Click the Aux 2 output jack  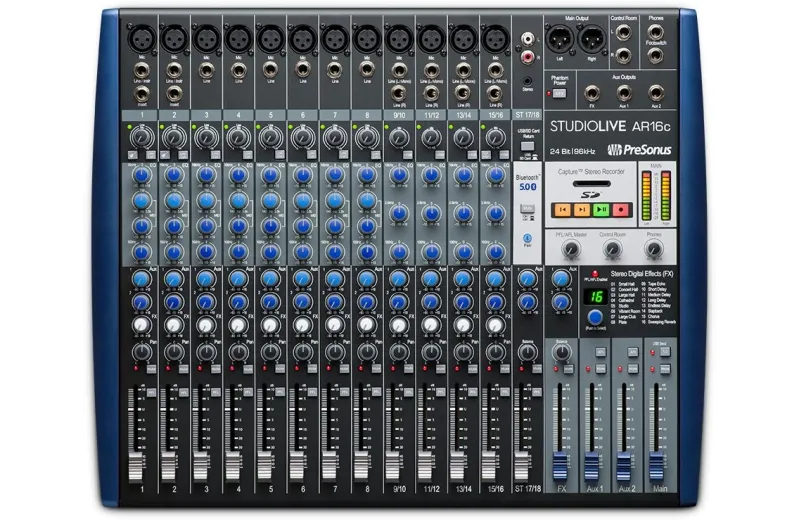pos(656,93)
